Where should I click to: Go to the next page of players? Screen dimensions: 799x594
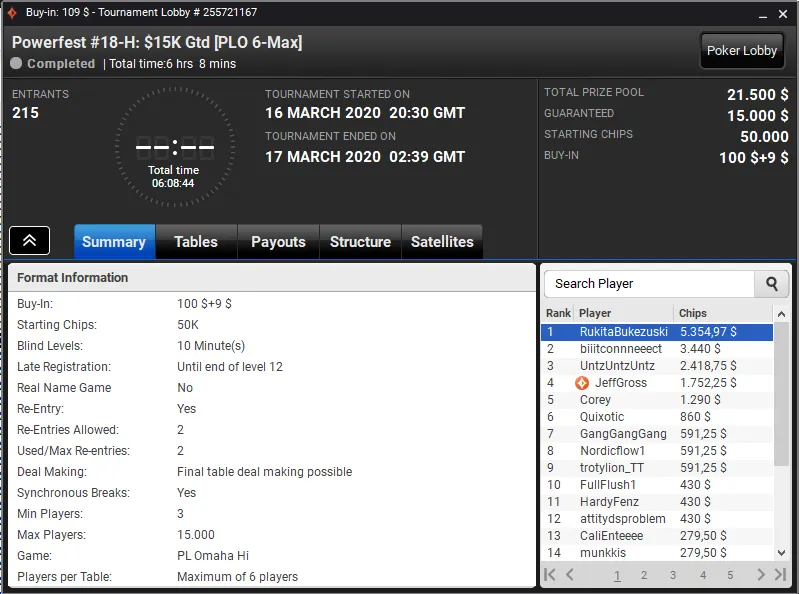(x=760, y=575)
